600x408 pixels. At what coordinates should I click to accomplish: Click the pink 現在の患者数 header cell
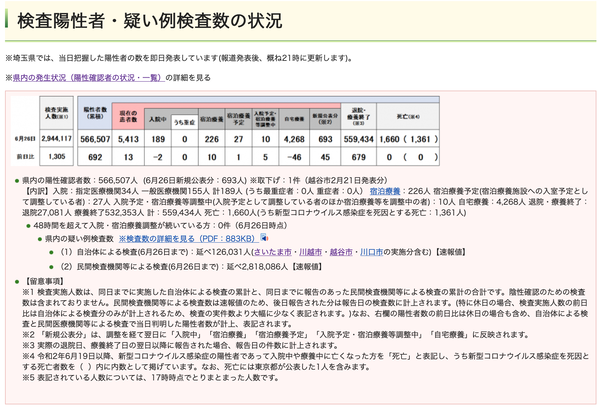(x=128, y=116)
